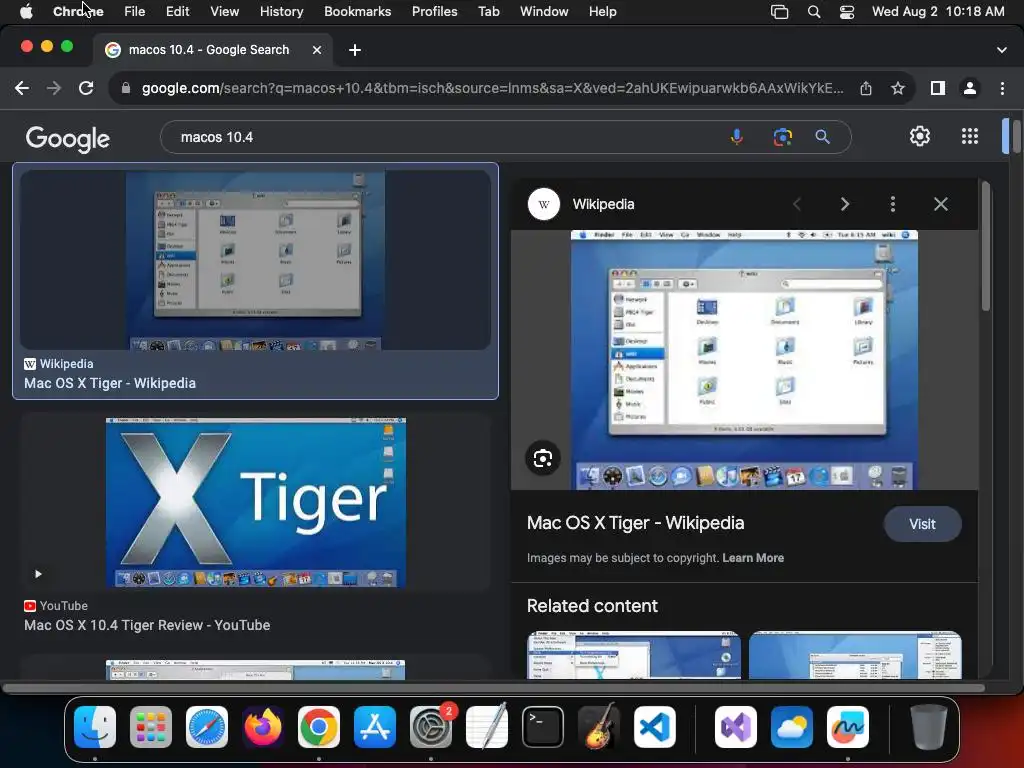
Task: Launch Visual Studio Code from Dock
Action: [654, 727]
